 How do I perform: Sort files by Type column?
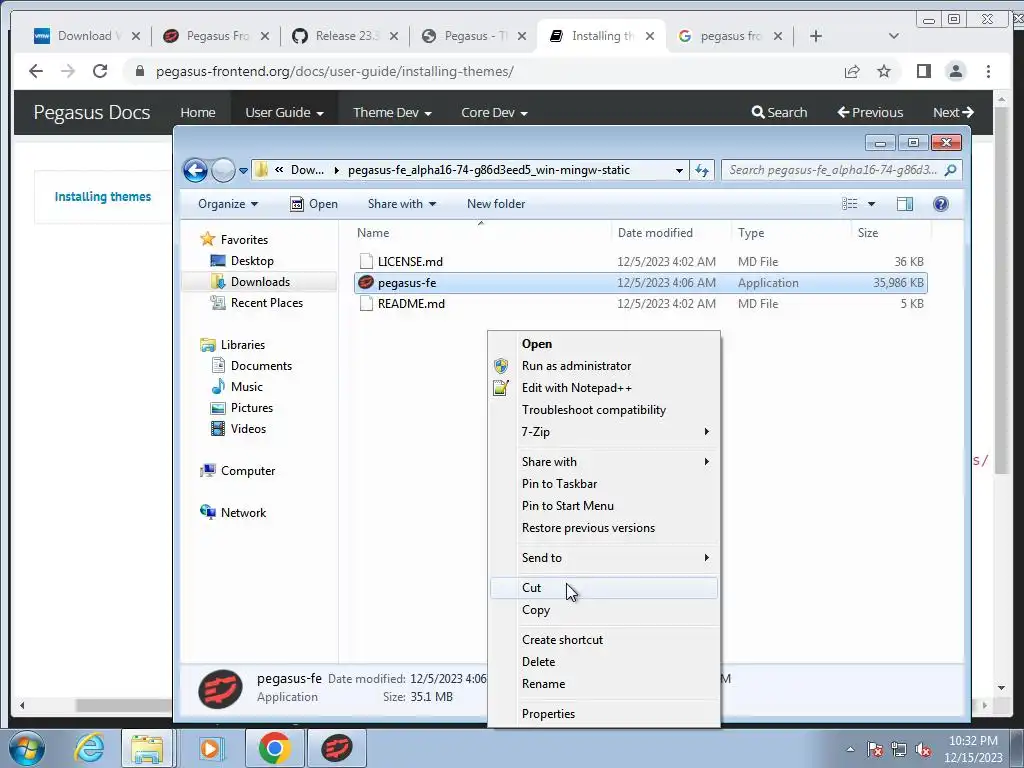[751, 232]
